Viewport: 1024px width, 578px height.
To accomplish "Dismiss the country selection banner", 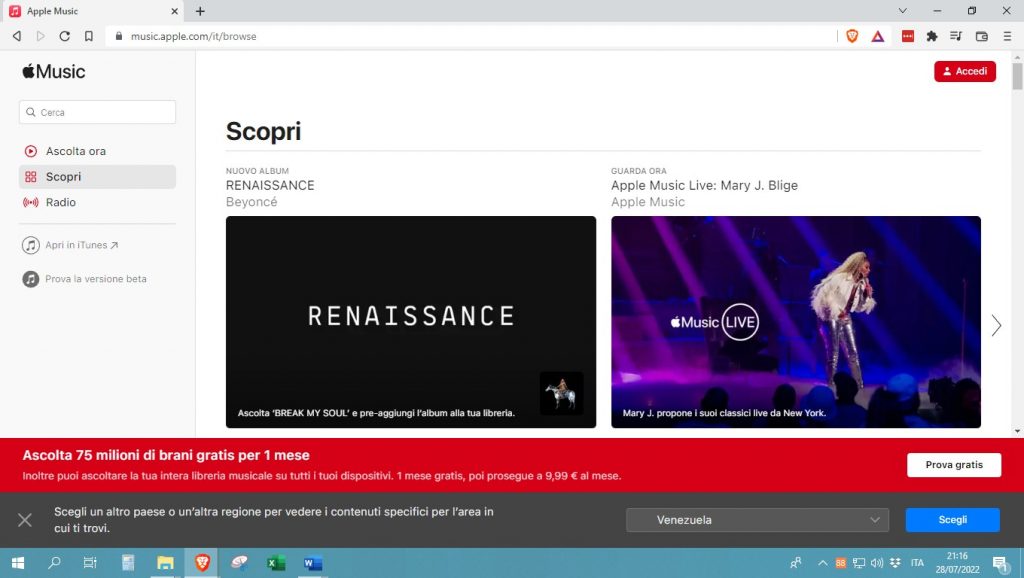I will click(x=25, y=520).
